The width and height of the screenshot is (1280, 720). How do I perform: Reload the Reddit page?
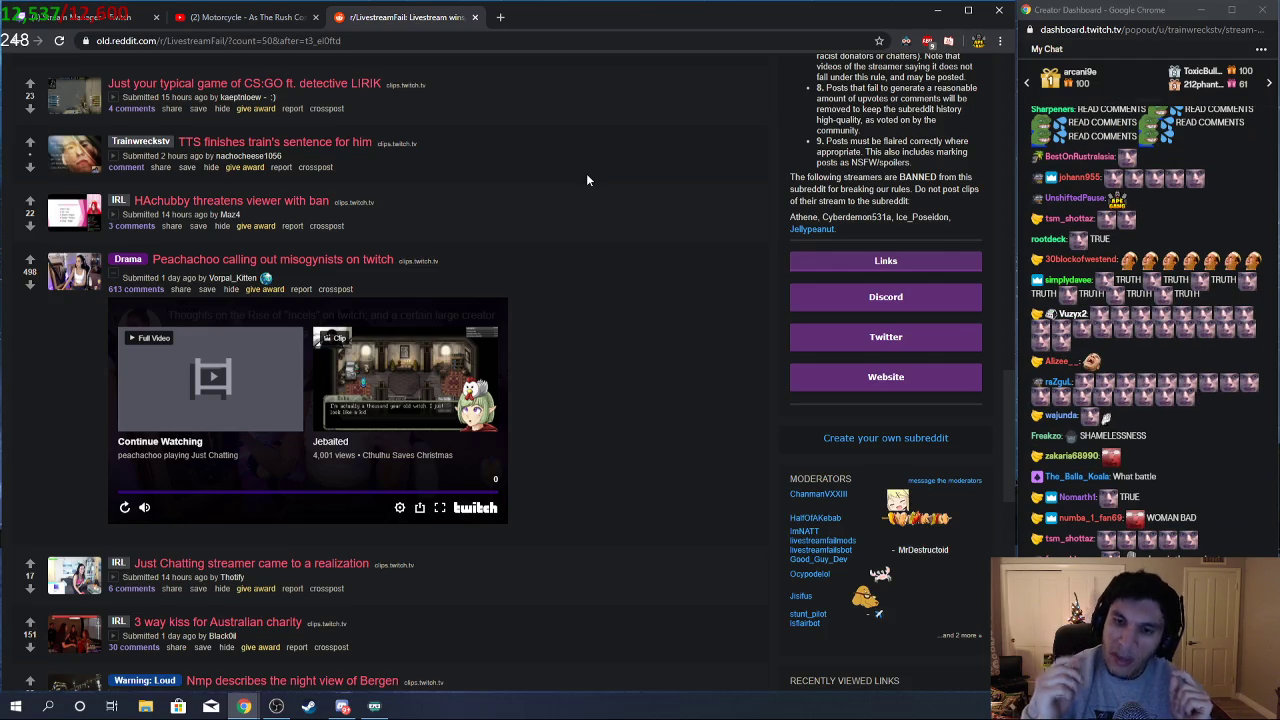pos(59,41)
